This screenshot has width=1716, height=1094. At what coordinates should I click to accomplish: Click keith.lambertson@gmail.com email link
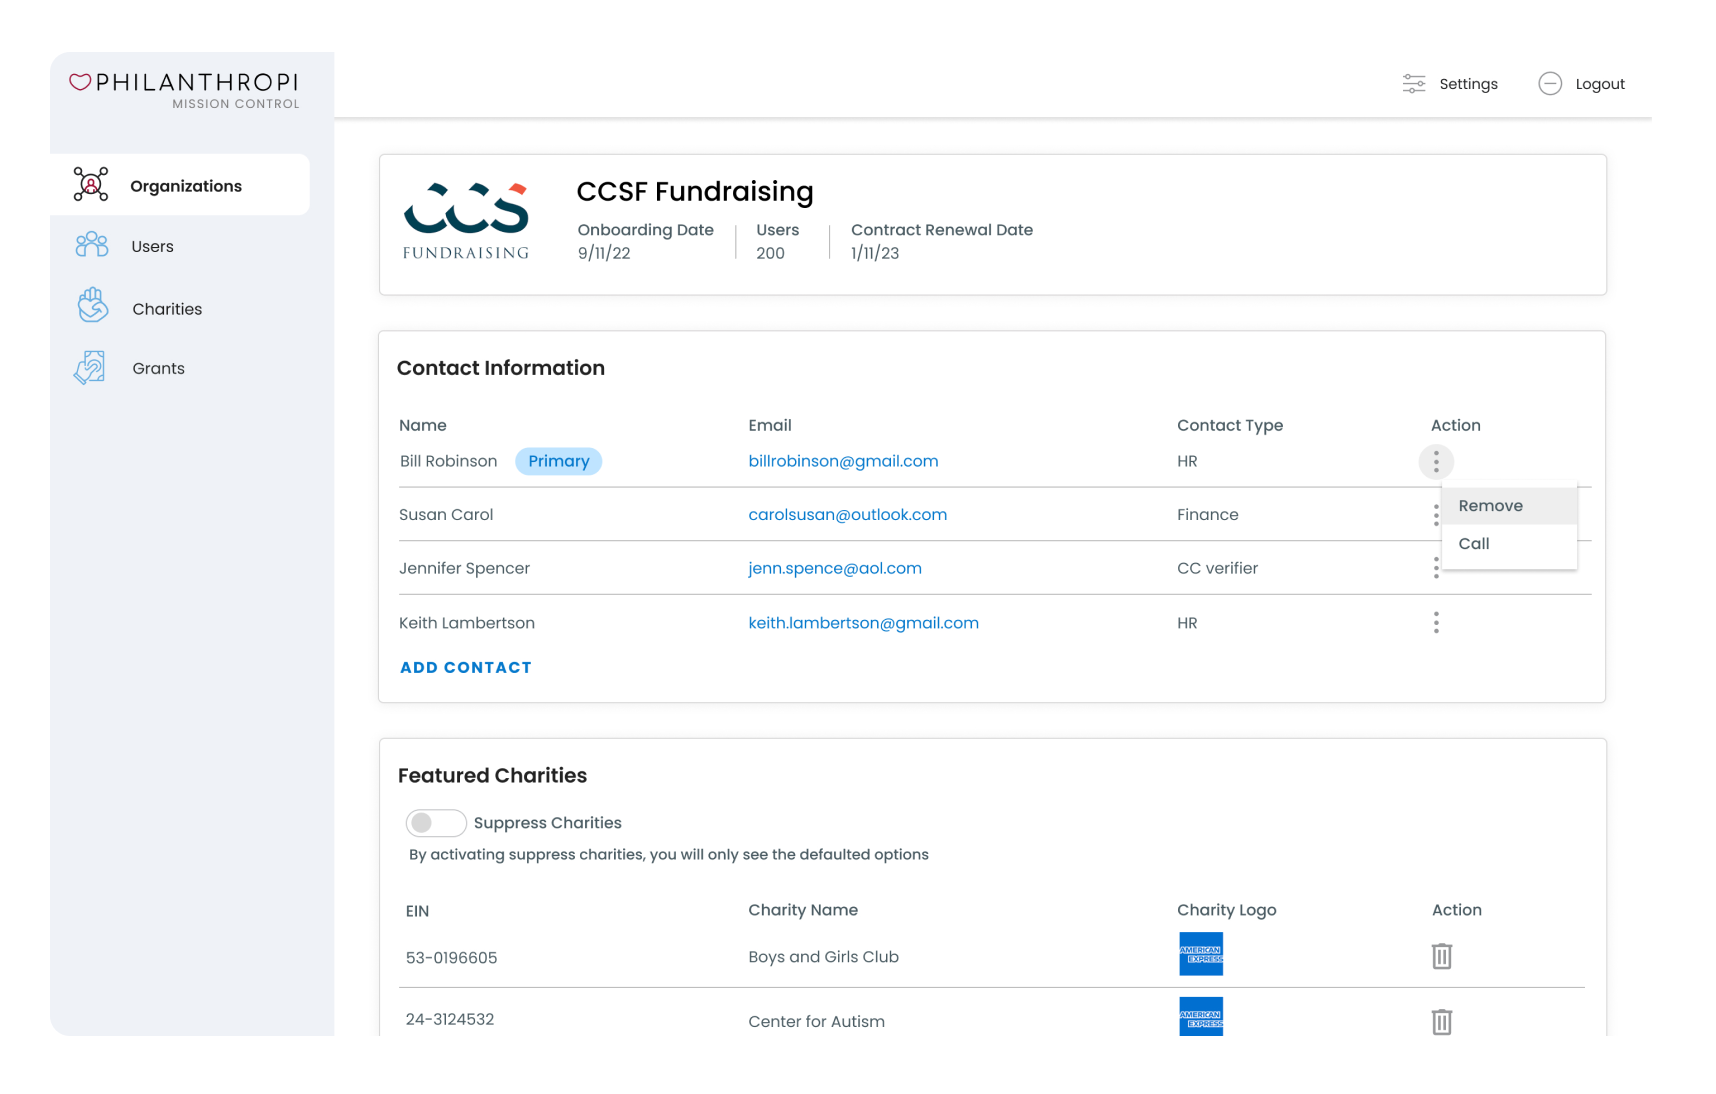coord(863,622)
